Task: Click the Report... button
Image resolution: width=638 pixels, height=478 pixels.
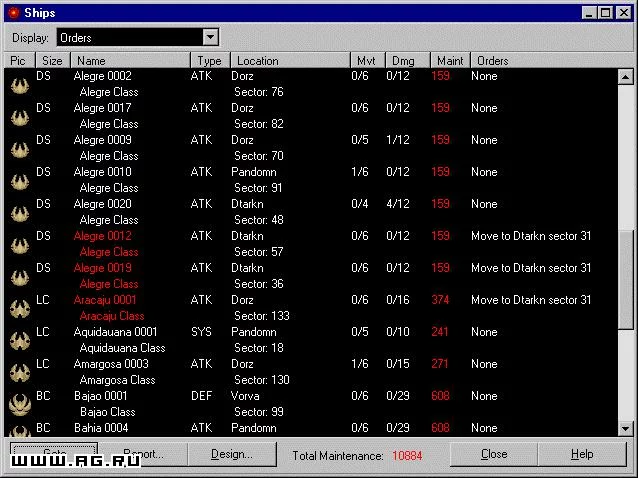Action: (x=143, y=454)
